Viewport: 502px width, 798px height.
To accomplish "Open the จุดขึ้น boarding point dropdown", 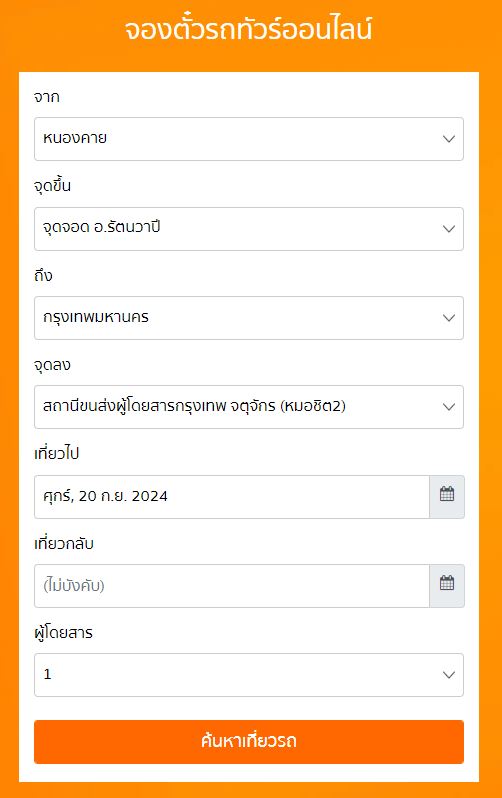I will (x=249, y=229).
